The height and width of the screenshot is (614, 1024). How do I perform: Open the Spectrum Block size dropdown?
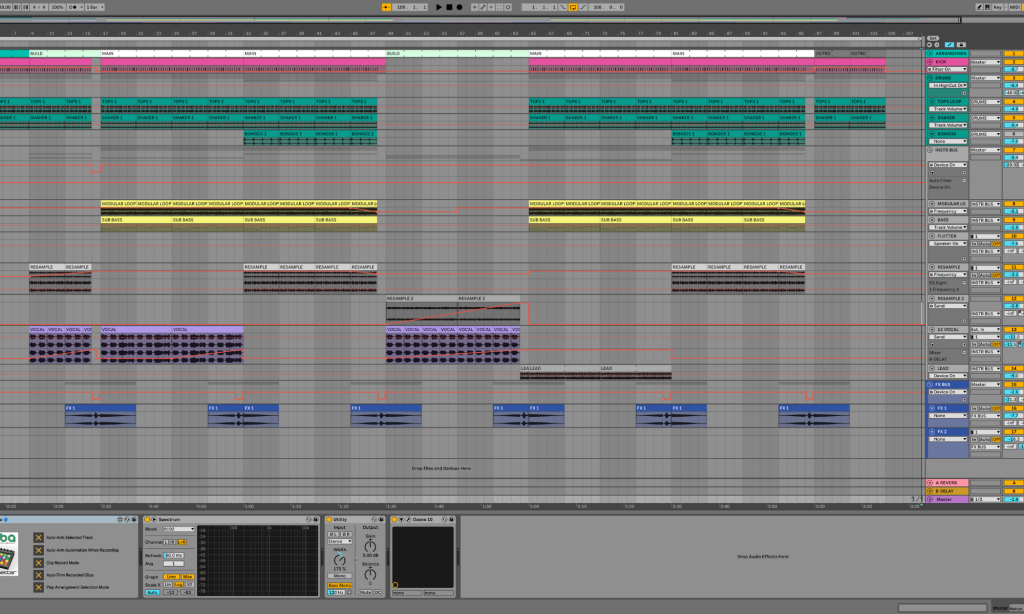[x=178, y=529]
